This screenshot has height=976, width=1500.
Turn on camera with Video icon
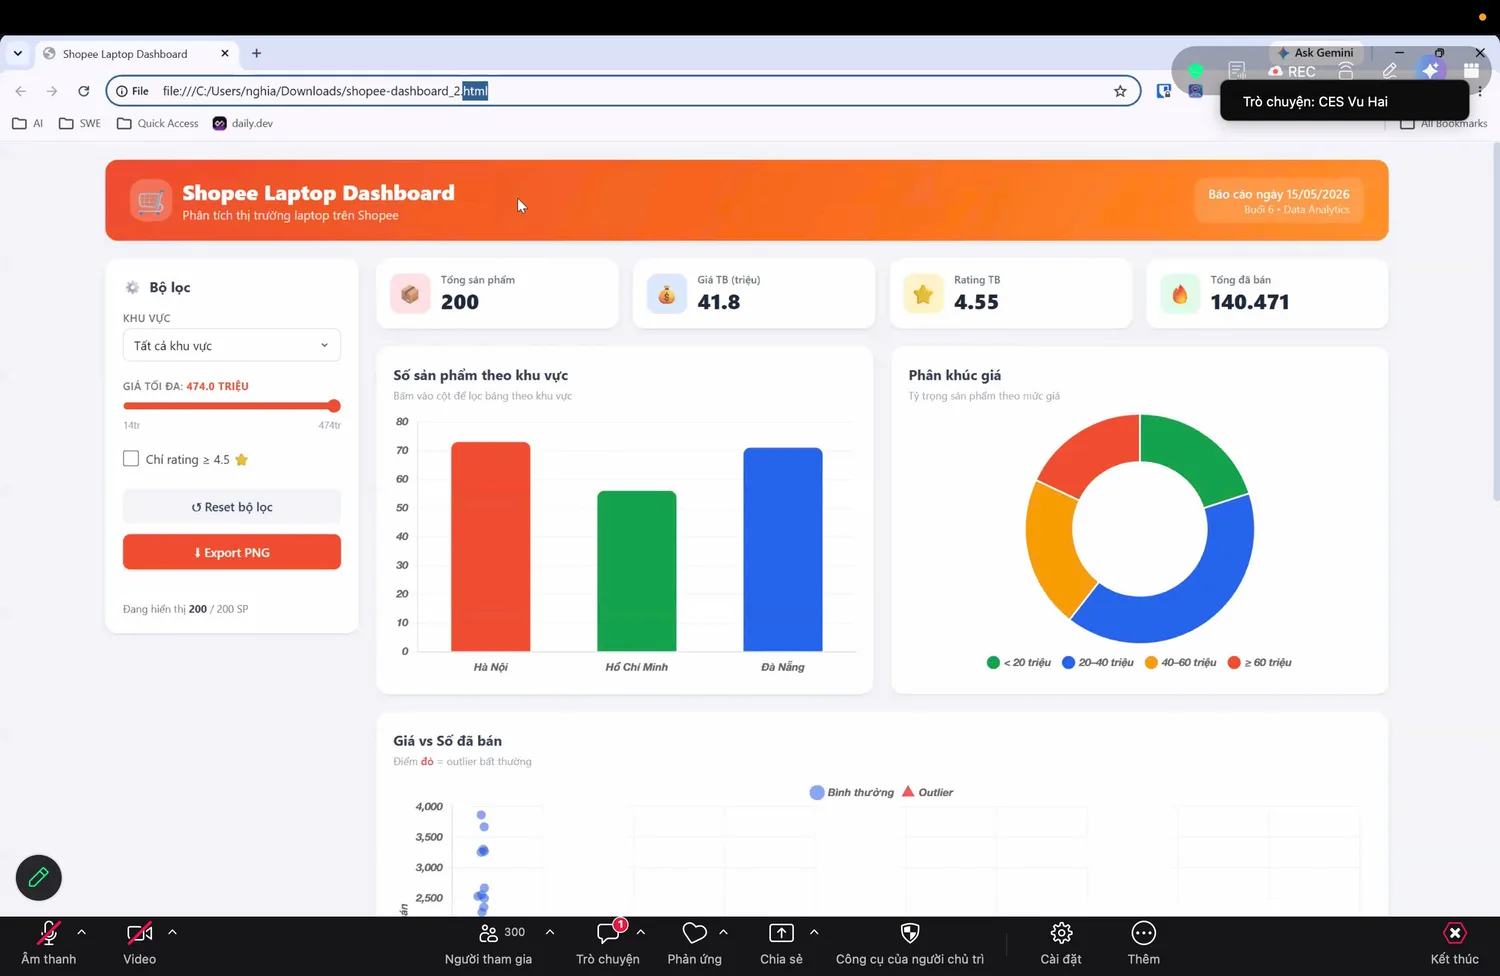(x=139, y=934)
